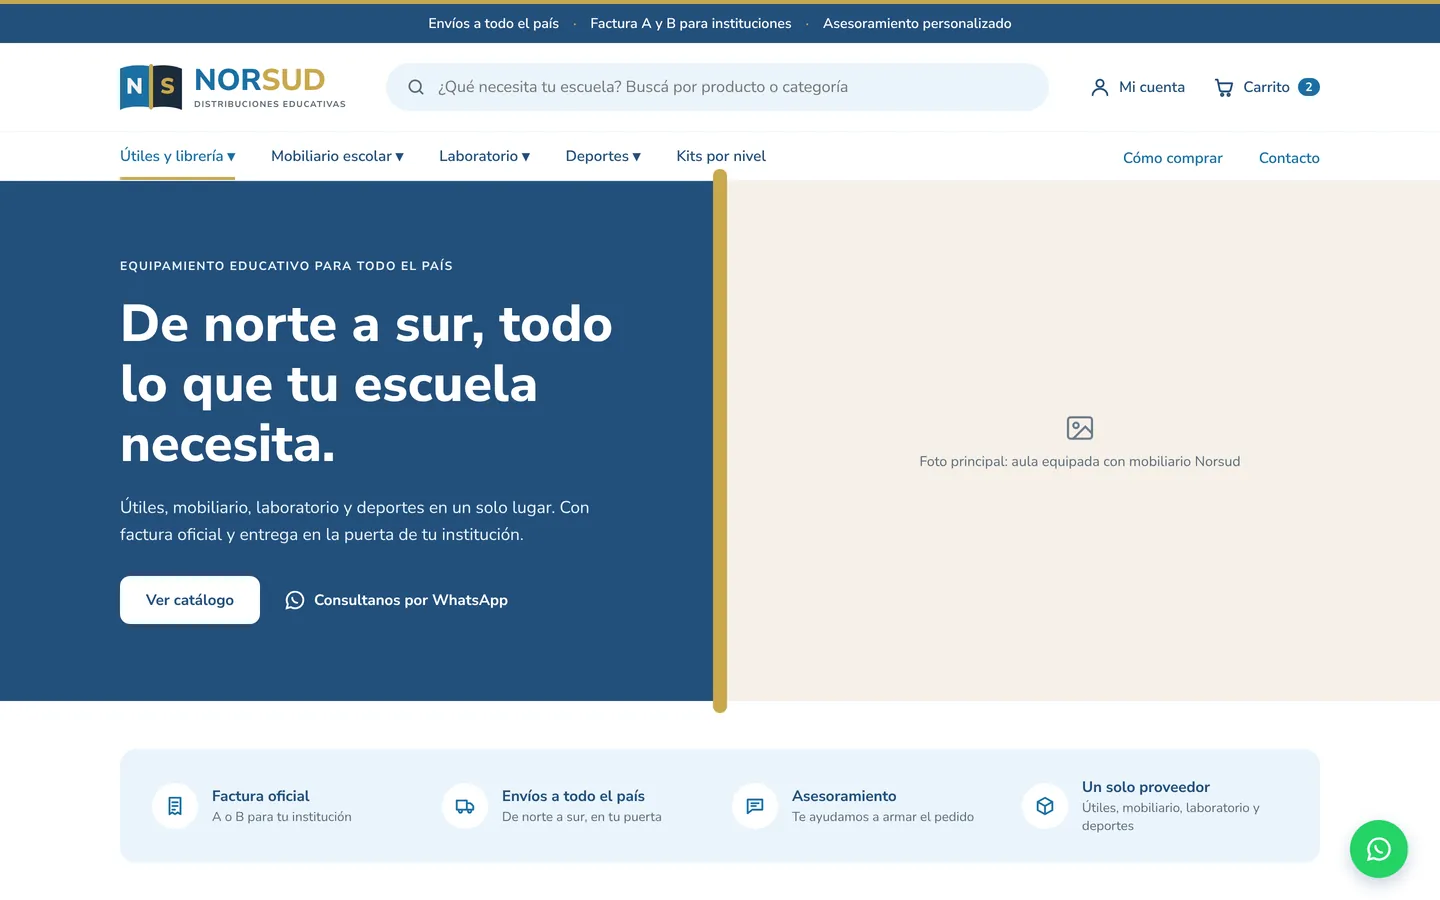Open the floating green WhatsApp chat button
The width and height of the screenshot is (1440, 900).
click(1379, 849)
